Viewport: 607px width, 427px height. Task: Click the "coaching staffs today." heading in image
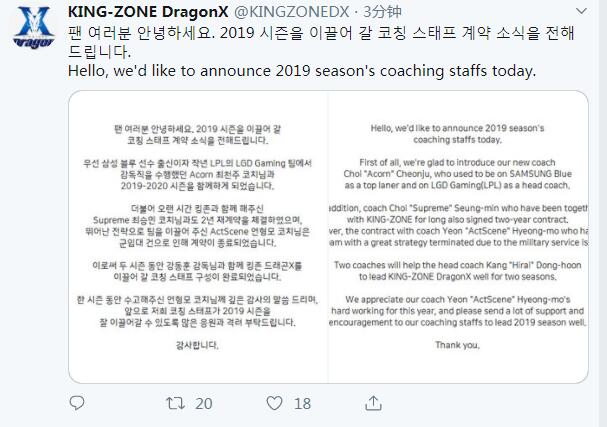coord(460,142)
